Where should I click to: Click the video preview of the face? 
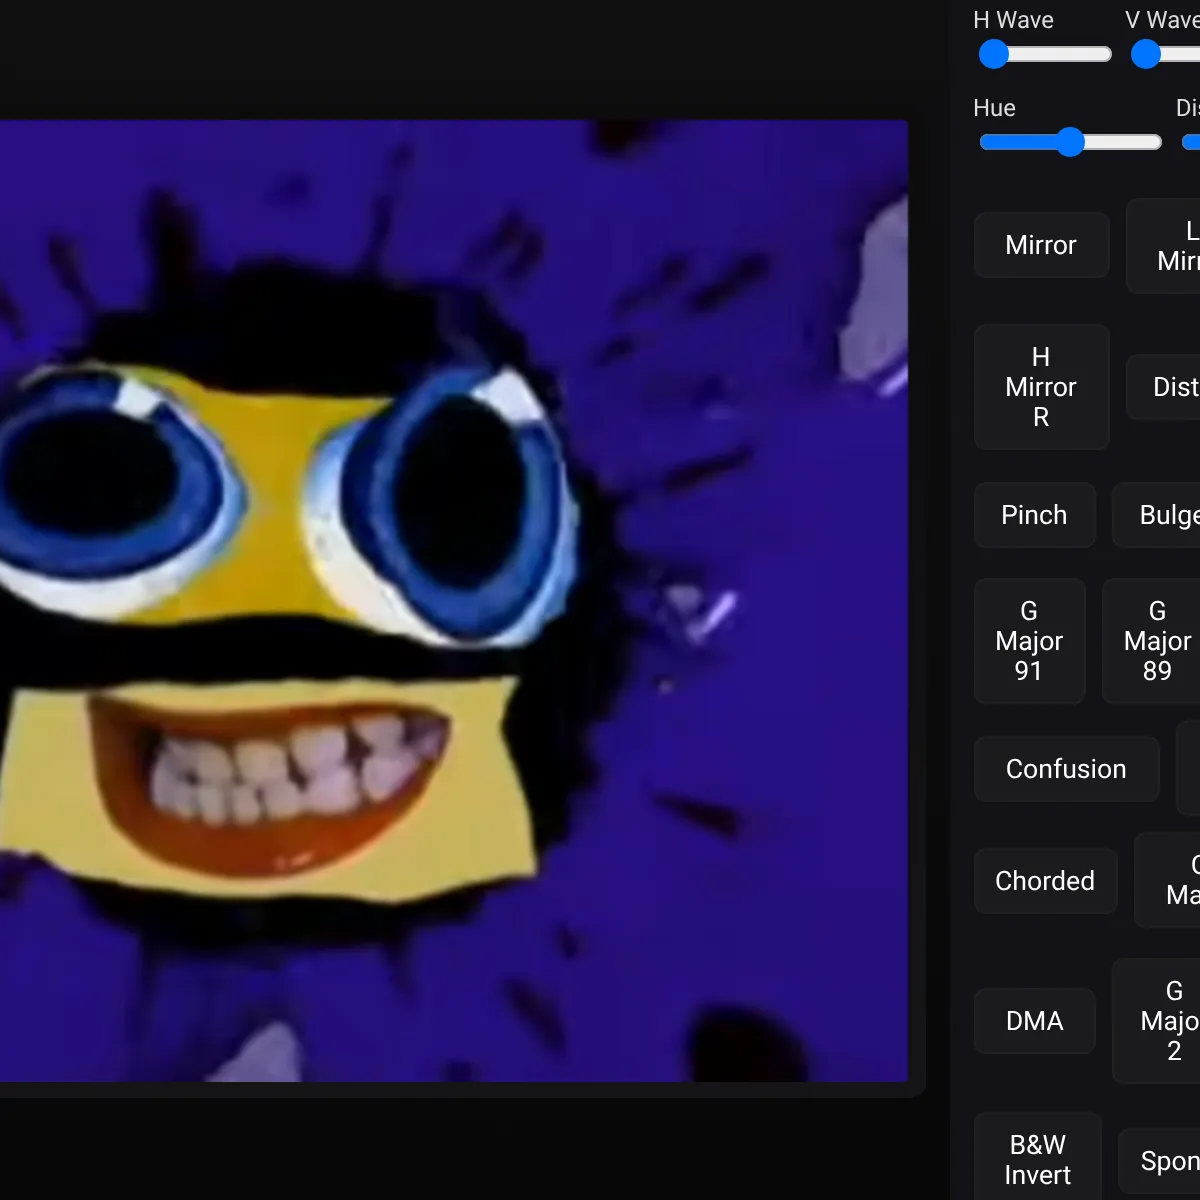[454, 601]
